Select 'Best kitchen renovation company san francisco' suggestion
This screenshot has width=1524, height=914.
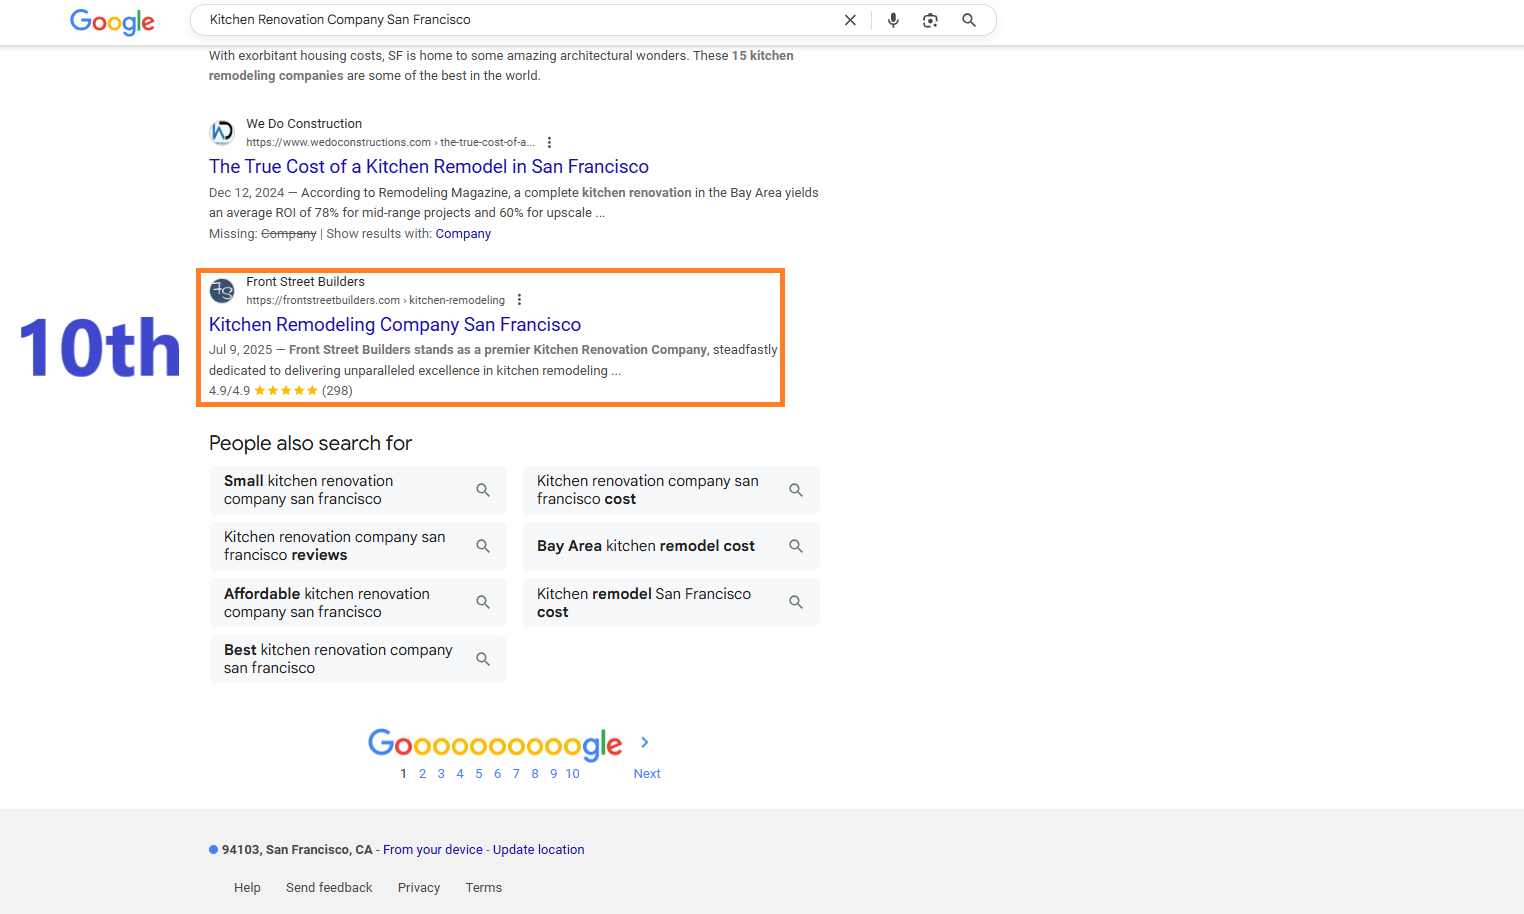(x=358, y=659)
